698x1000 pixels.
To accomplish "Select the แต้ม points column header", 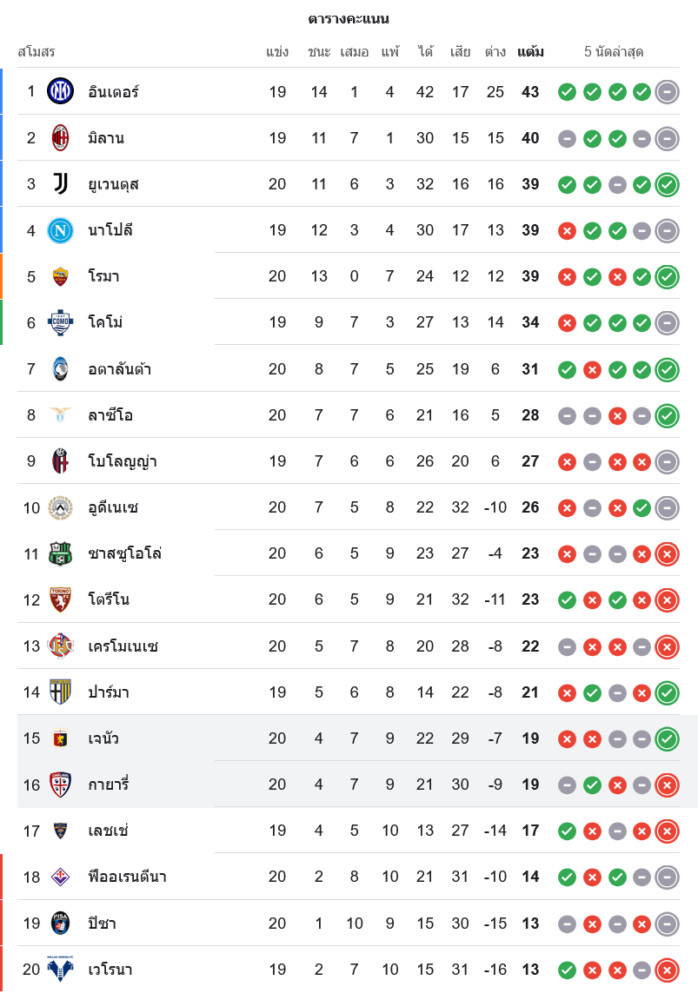I will point(530,51).
